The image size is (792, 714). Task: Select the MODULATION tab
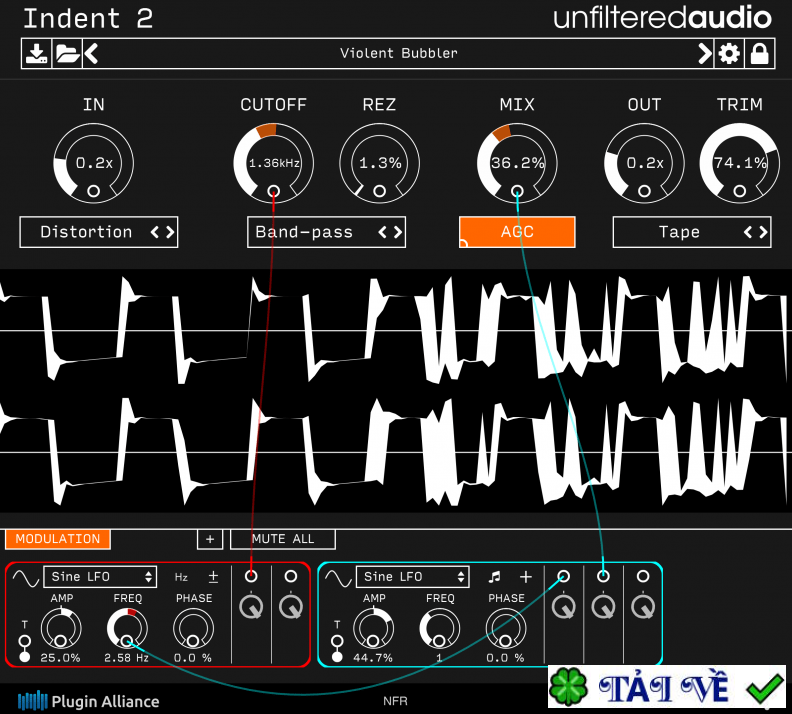click(x=58, y=539)
